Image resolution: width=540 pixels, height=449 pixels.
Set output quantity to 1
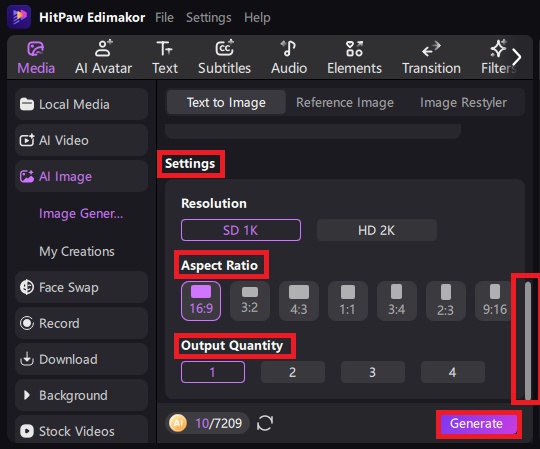[213, 372]
